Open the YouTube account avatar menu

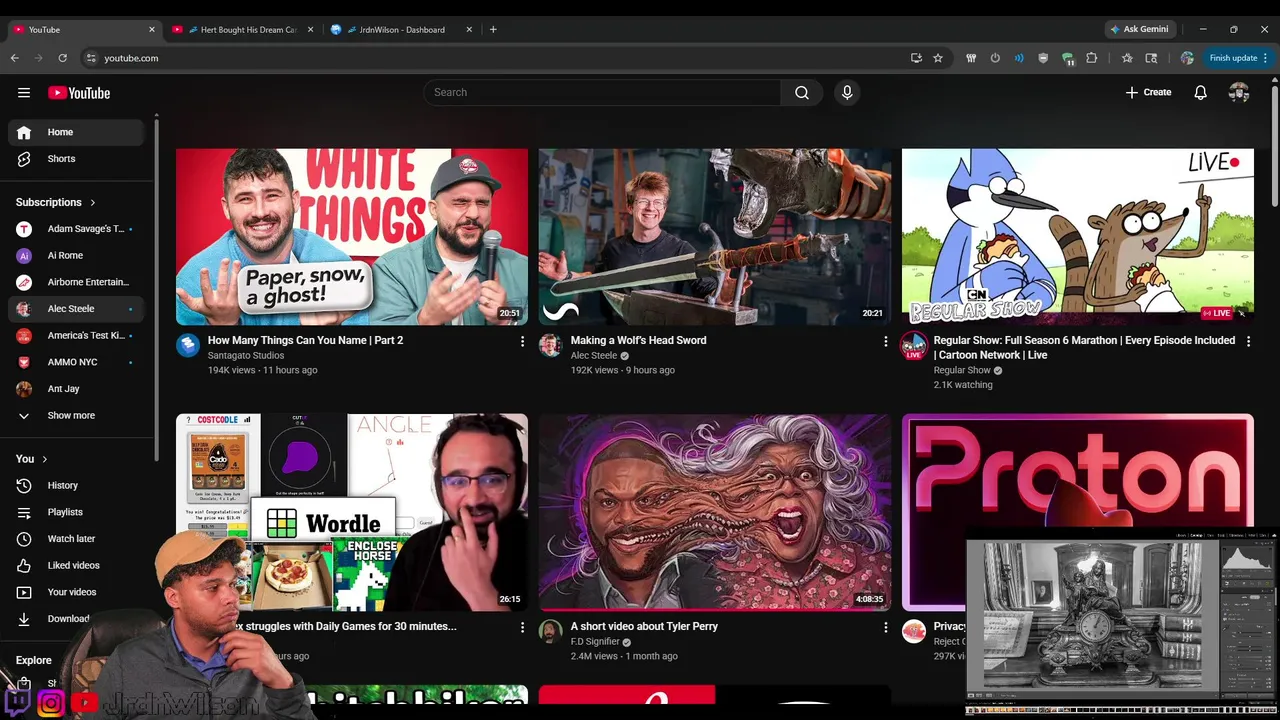[x=1239, y=93]
